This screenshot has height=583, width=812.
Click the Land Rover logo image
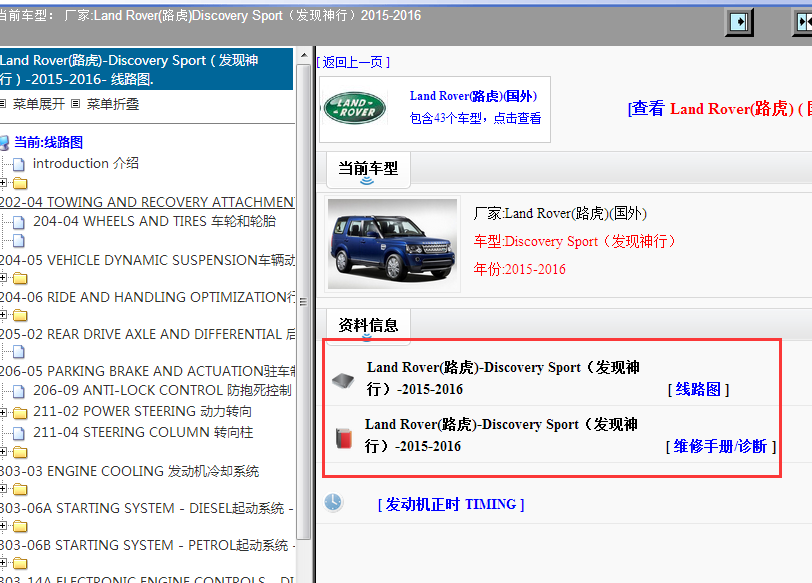point(355,108)
